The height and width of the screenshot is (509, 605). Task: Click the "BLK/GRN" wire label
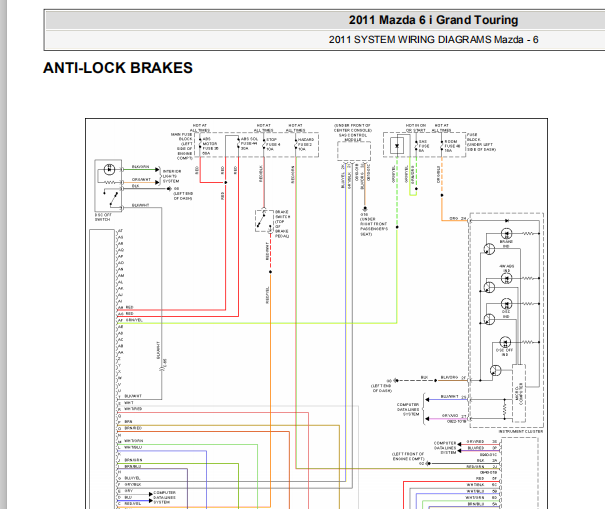[140, 167]
